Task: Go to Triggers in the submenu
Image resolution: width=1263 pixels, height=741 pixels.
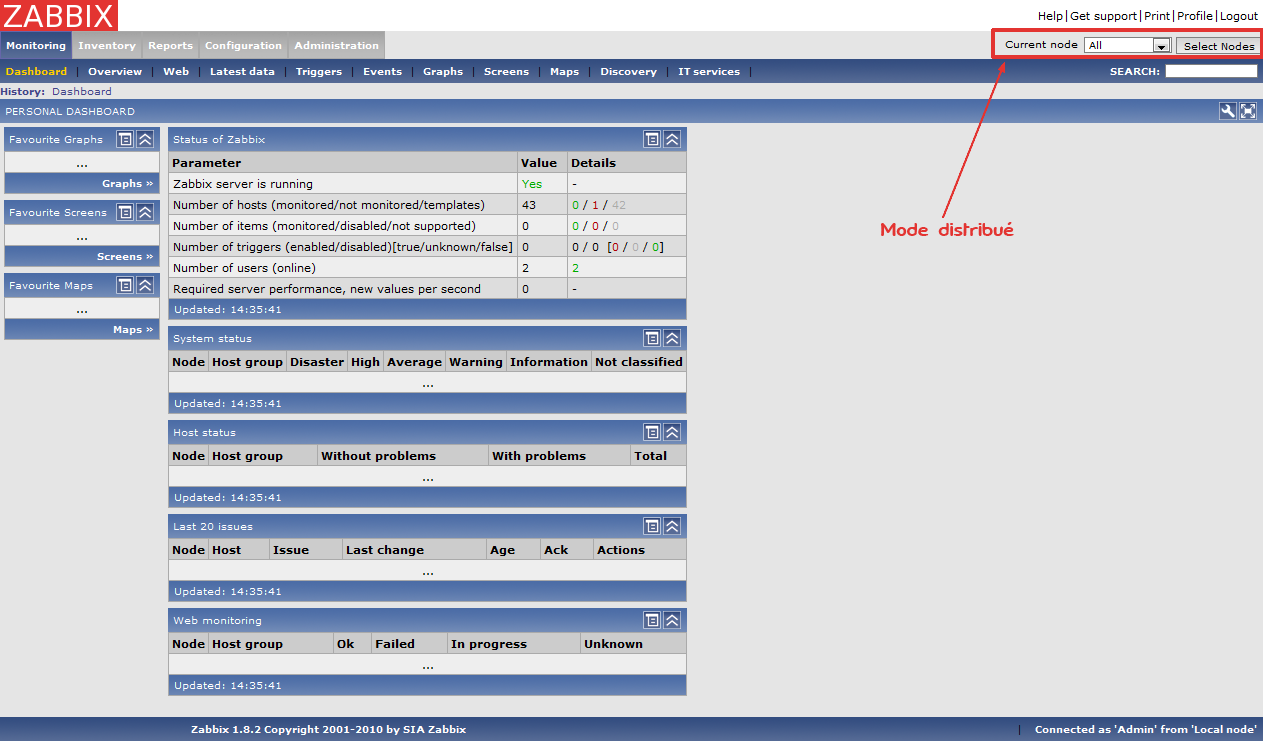Action: point(319,72)
